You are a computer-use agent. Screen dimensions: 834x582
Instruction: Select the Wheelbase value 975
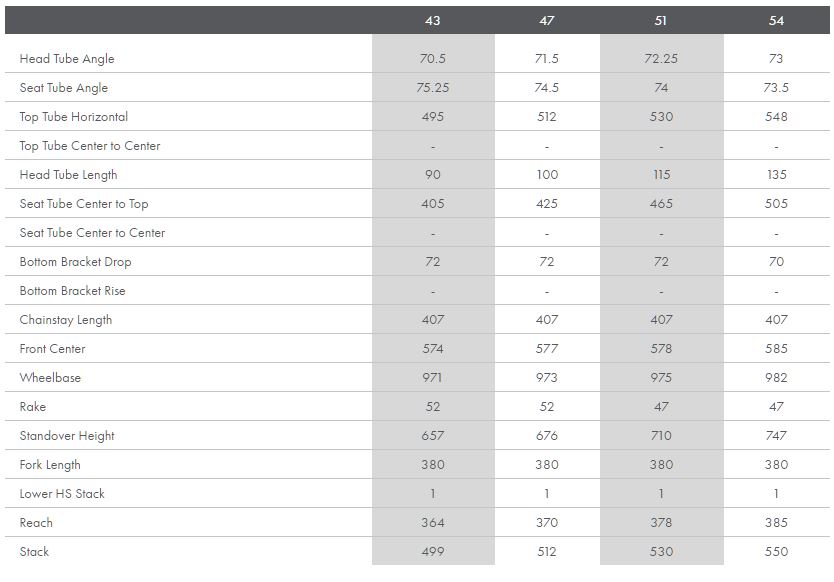tap(661, 378)
